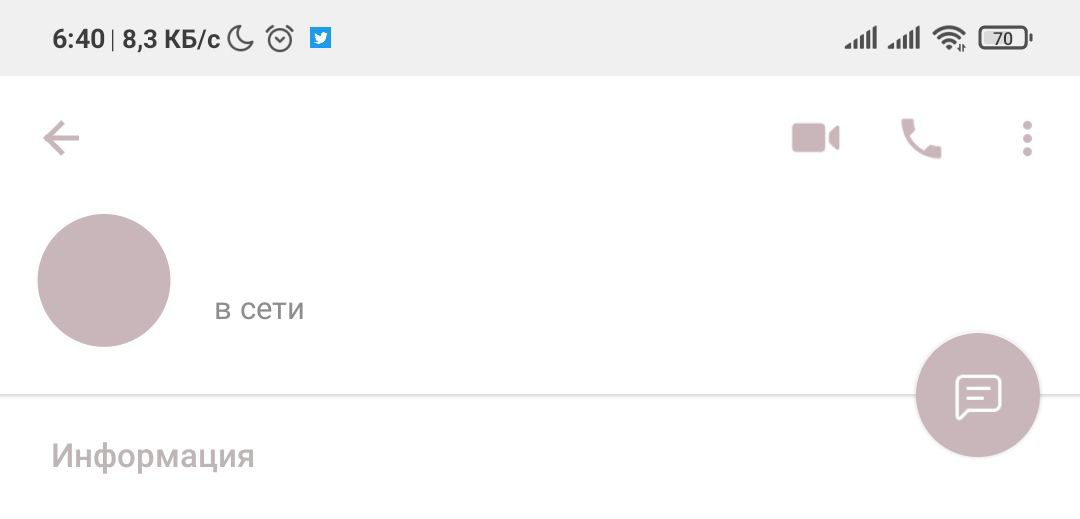Tap the alarm clock status icon

tap(280, 39)
